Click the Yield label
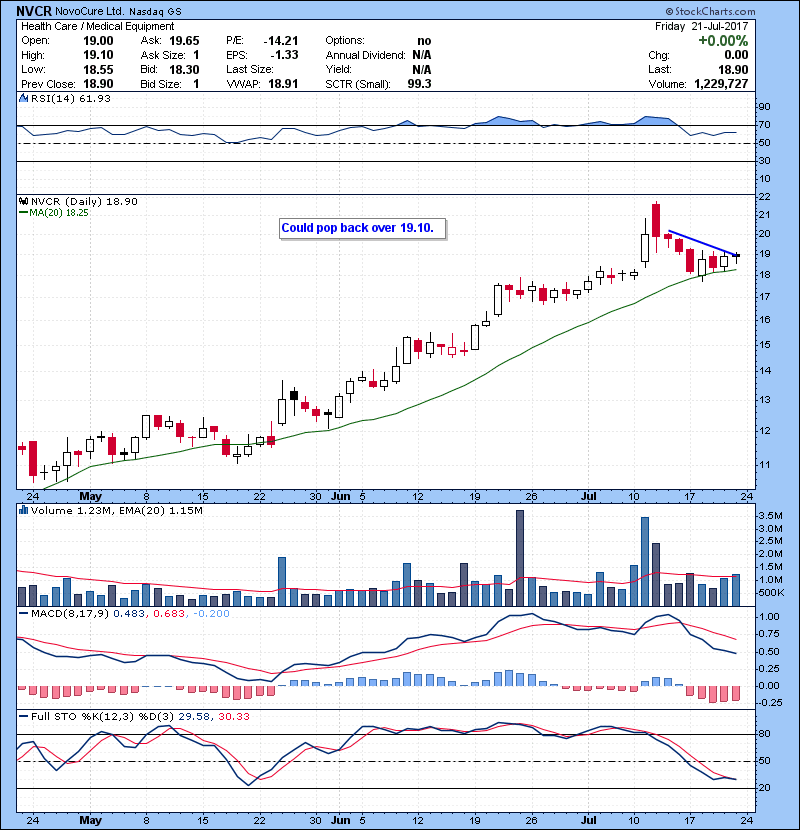Screen dimensions: 800x830 (x=339, y=69)
